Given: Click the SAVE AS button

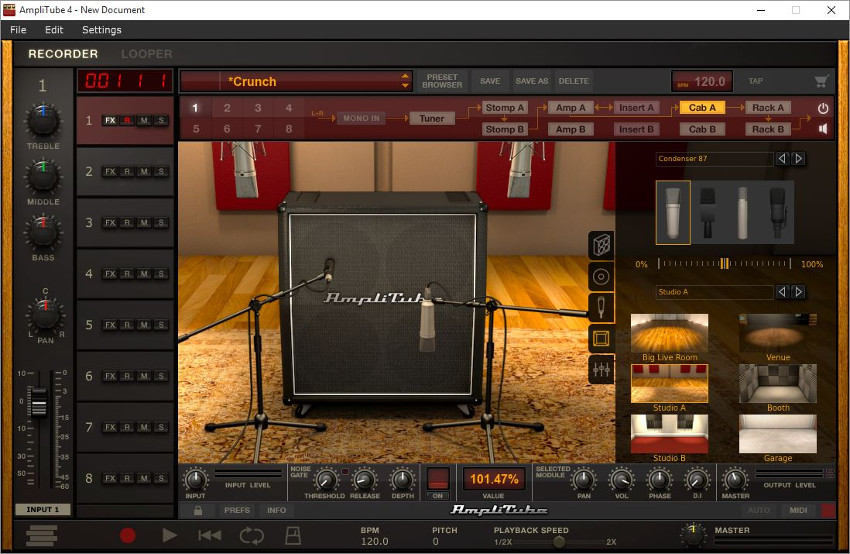Looking at the screenshot, I should click(531, 81).
